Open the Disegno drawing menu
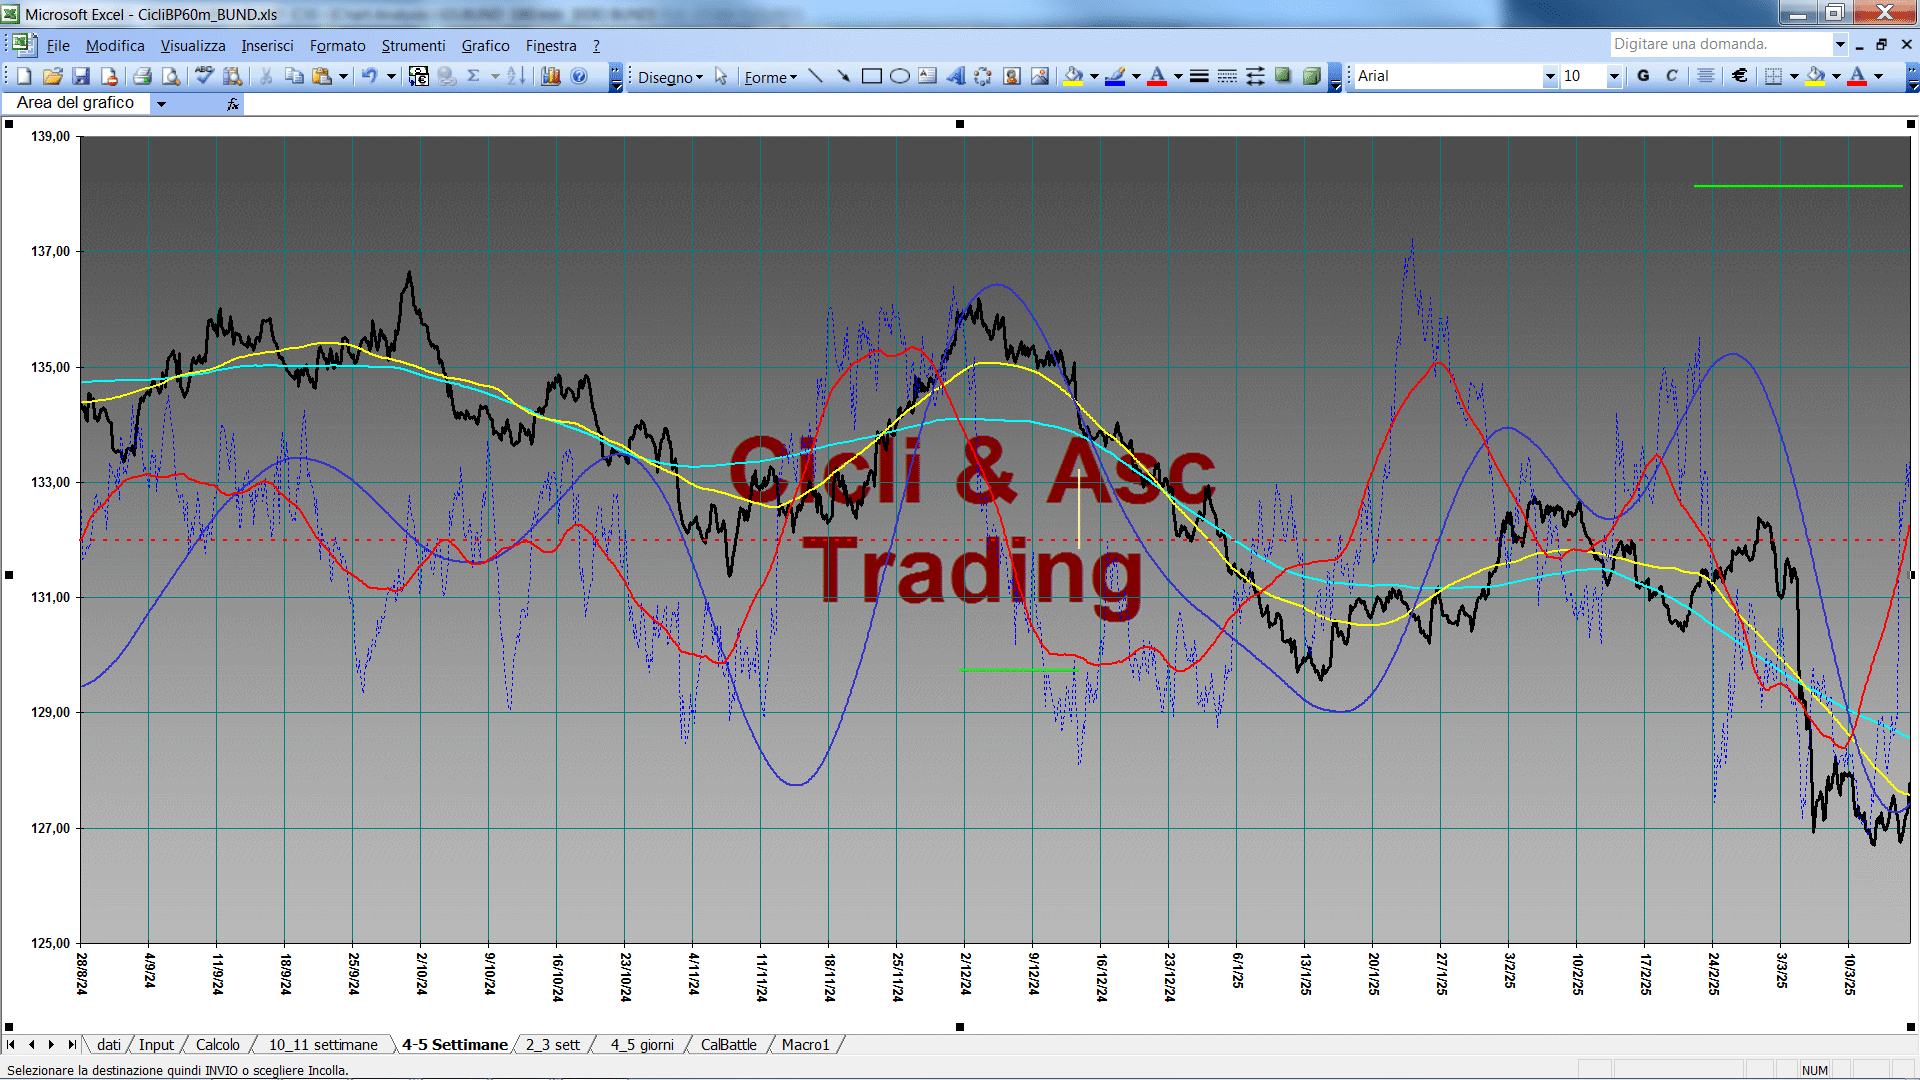This screenshot has height=1080, width=1920. (670, 77)
